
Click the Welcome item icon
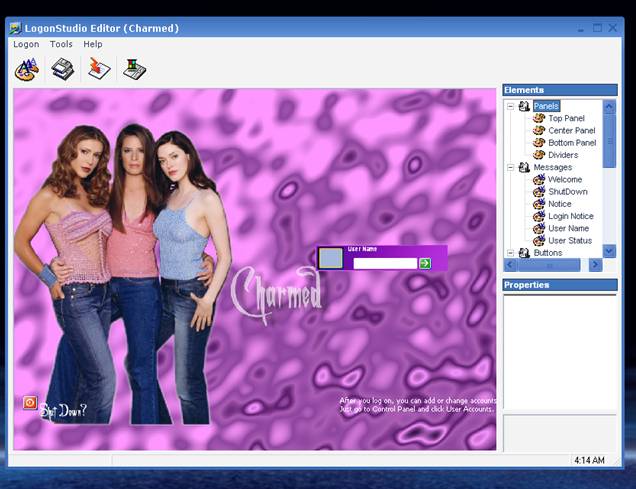click(x=539, y=180)
